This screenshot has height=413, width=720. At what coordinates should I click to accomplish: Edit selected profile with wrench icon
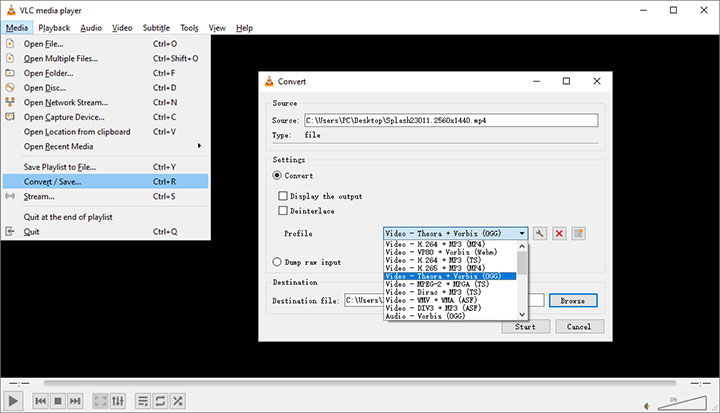click(x=540, y=233)
